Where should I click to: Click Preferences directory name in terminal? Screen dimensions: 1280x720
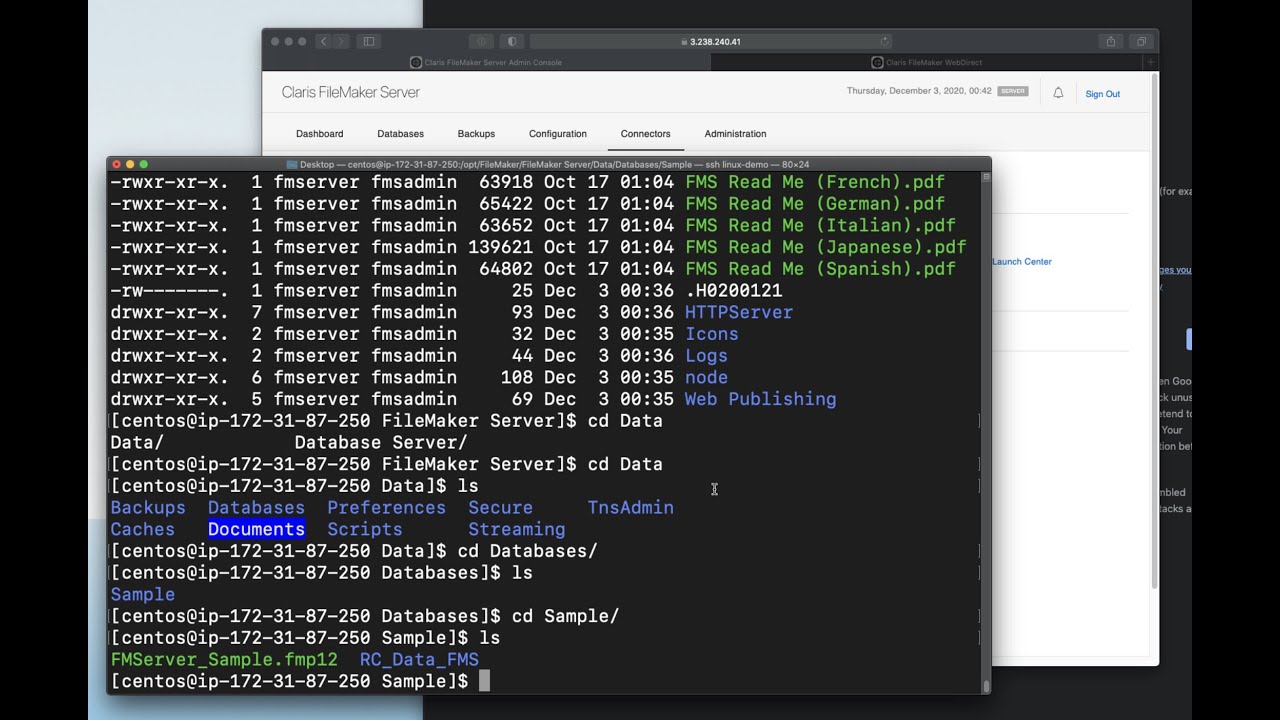click(x=386, y=508)
